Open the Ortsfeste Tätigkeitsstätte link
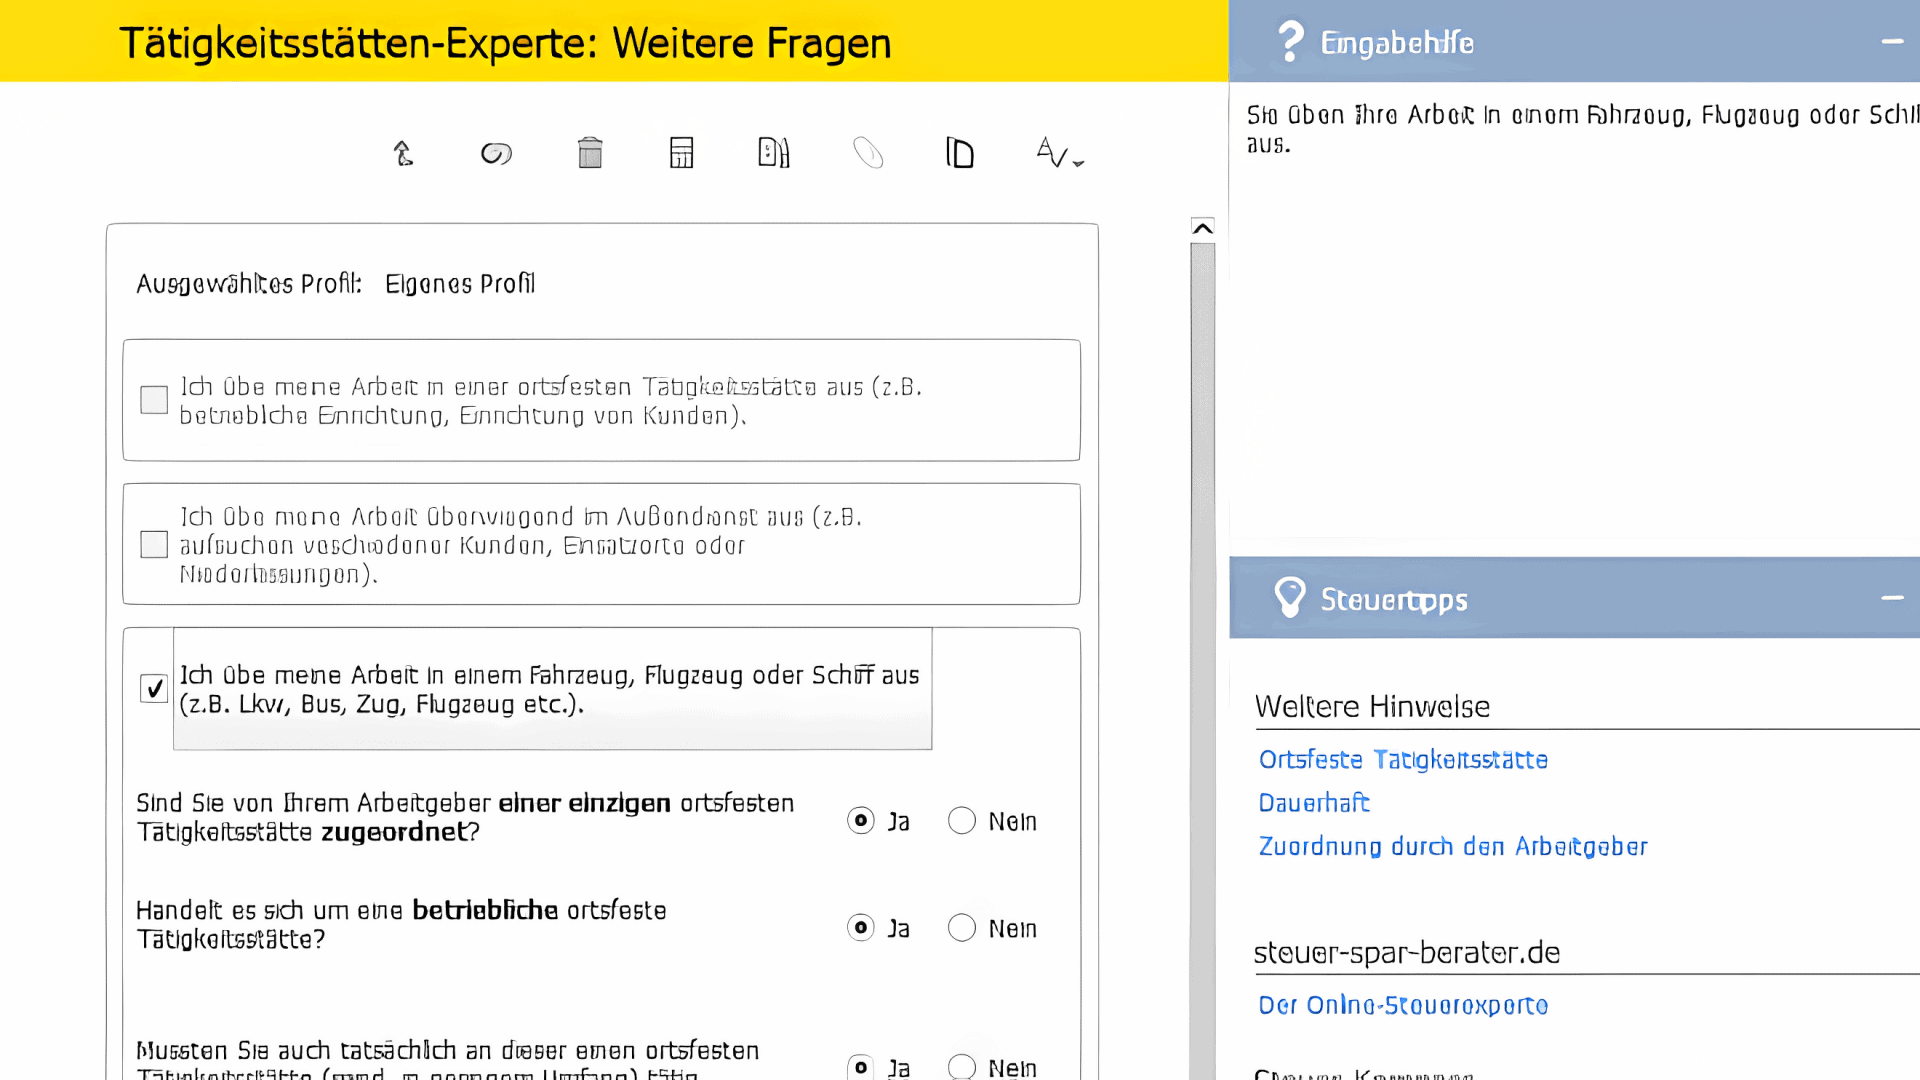The height and width of the screenshot is (1080, 1920). [x=1402, y=760]
